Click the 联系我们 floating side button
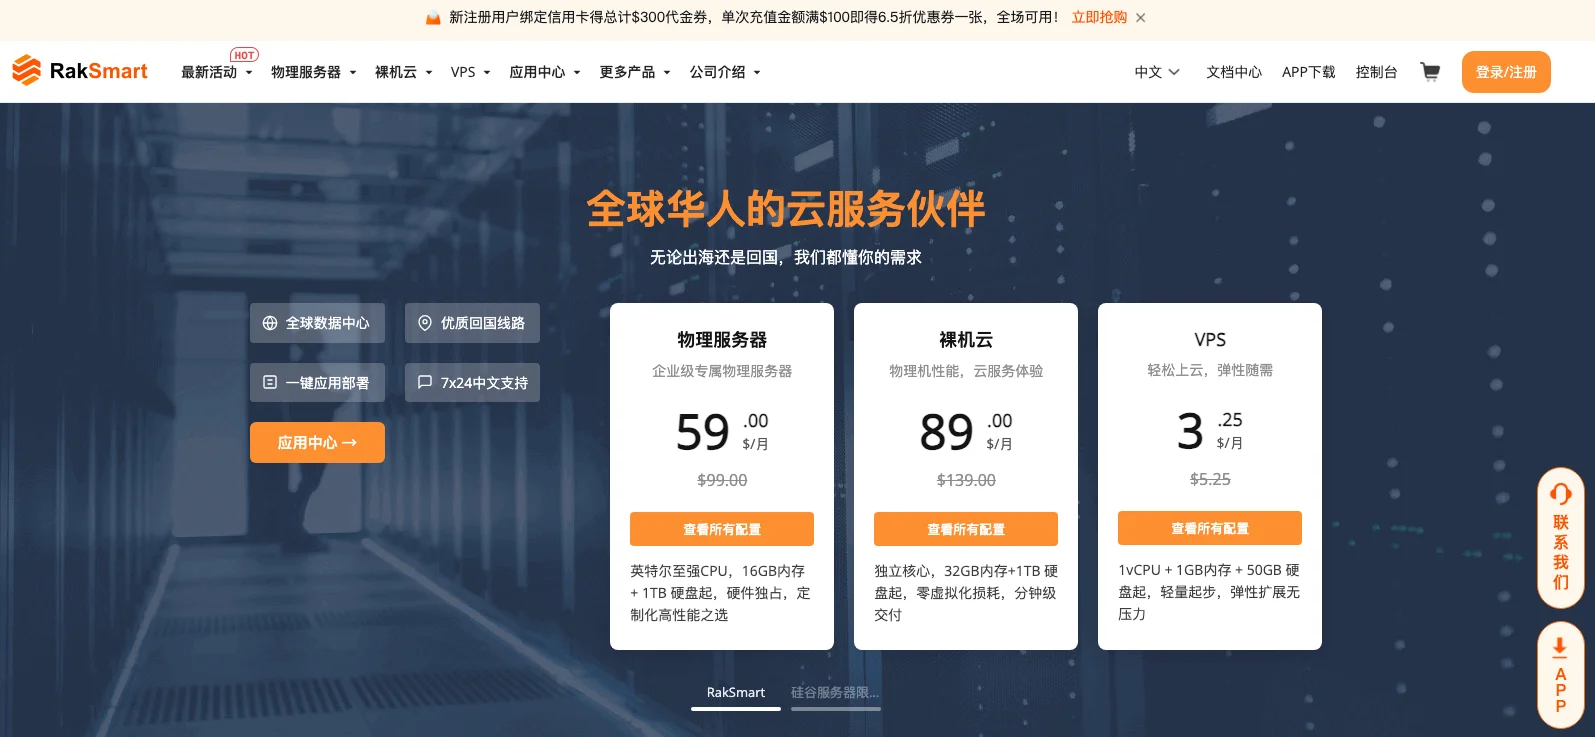This screenshot has width=1595, height=737. point(1561,537)
